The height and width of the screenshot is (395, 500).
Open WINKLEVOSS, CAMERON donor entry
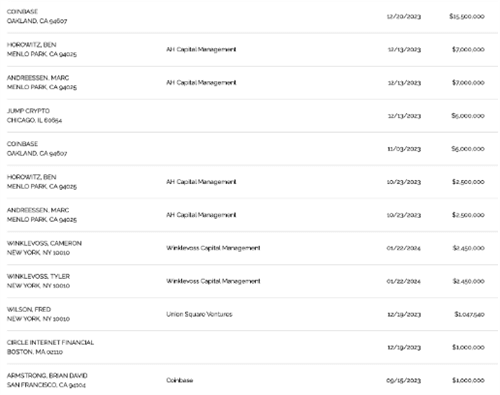[x=44, y=243]
